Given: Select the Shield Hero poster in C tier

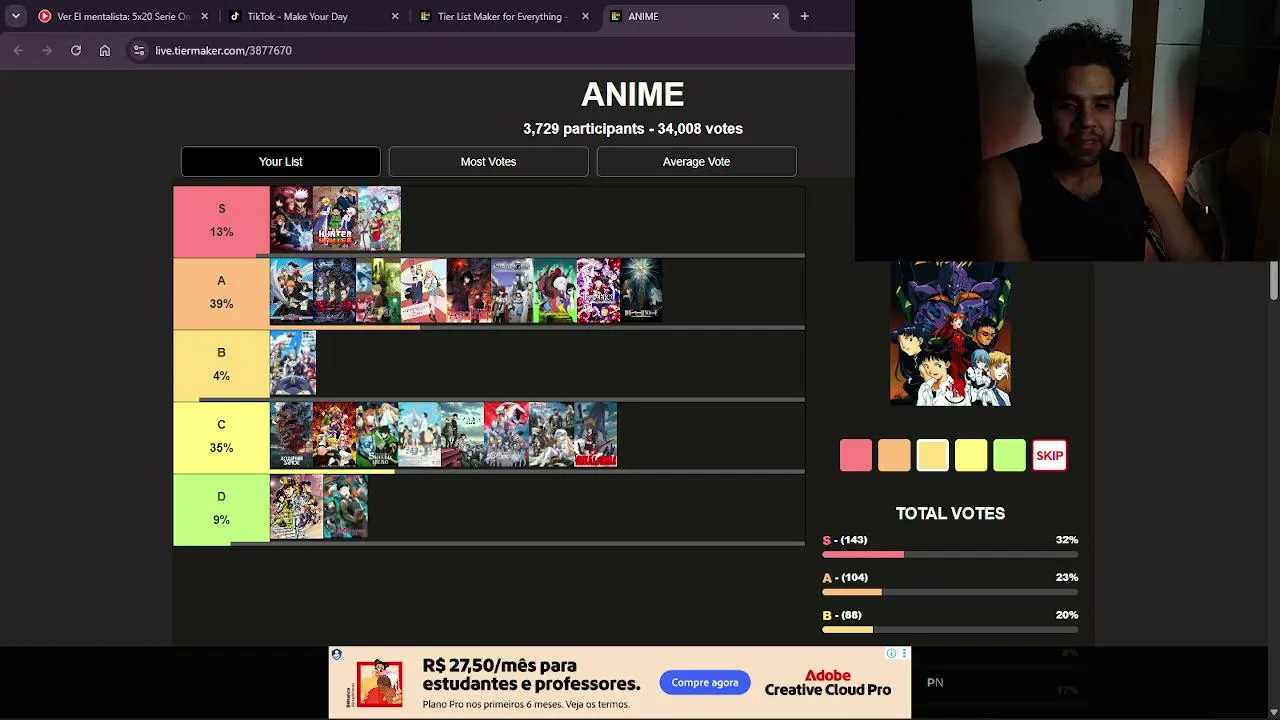Looking at the screenshot, I should point(377,434).
